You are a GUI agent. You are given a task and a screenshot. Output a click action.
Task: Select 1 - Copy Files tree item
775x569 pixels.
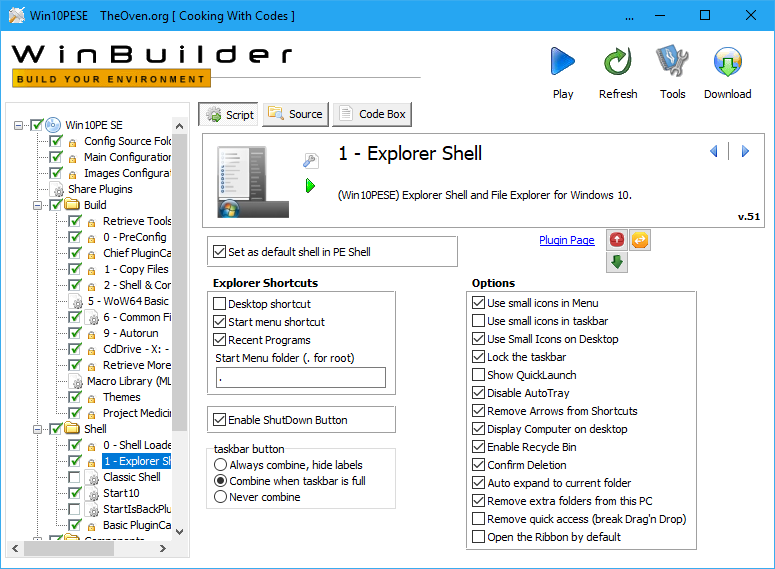[136, 269]
